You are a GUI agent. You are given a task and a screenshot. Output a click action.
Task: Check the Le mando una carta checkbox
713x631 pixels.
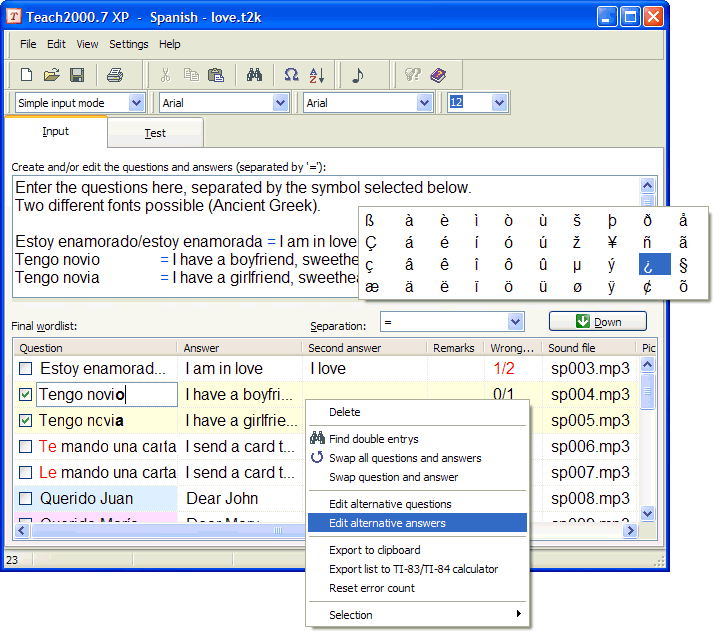(x=25, y=472)
